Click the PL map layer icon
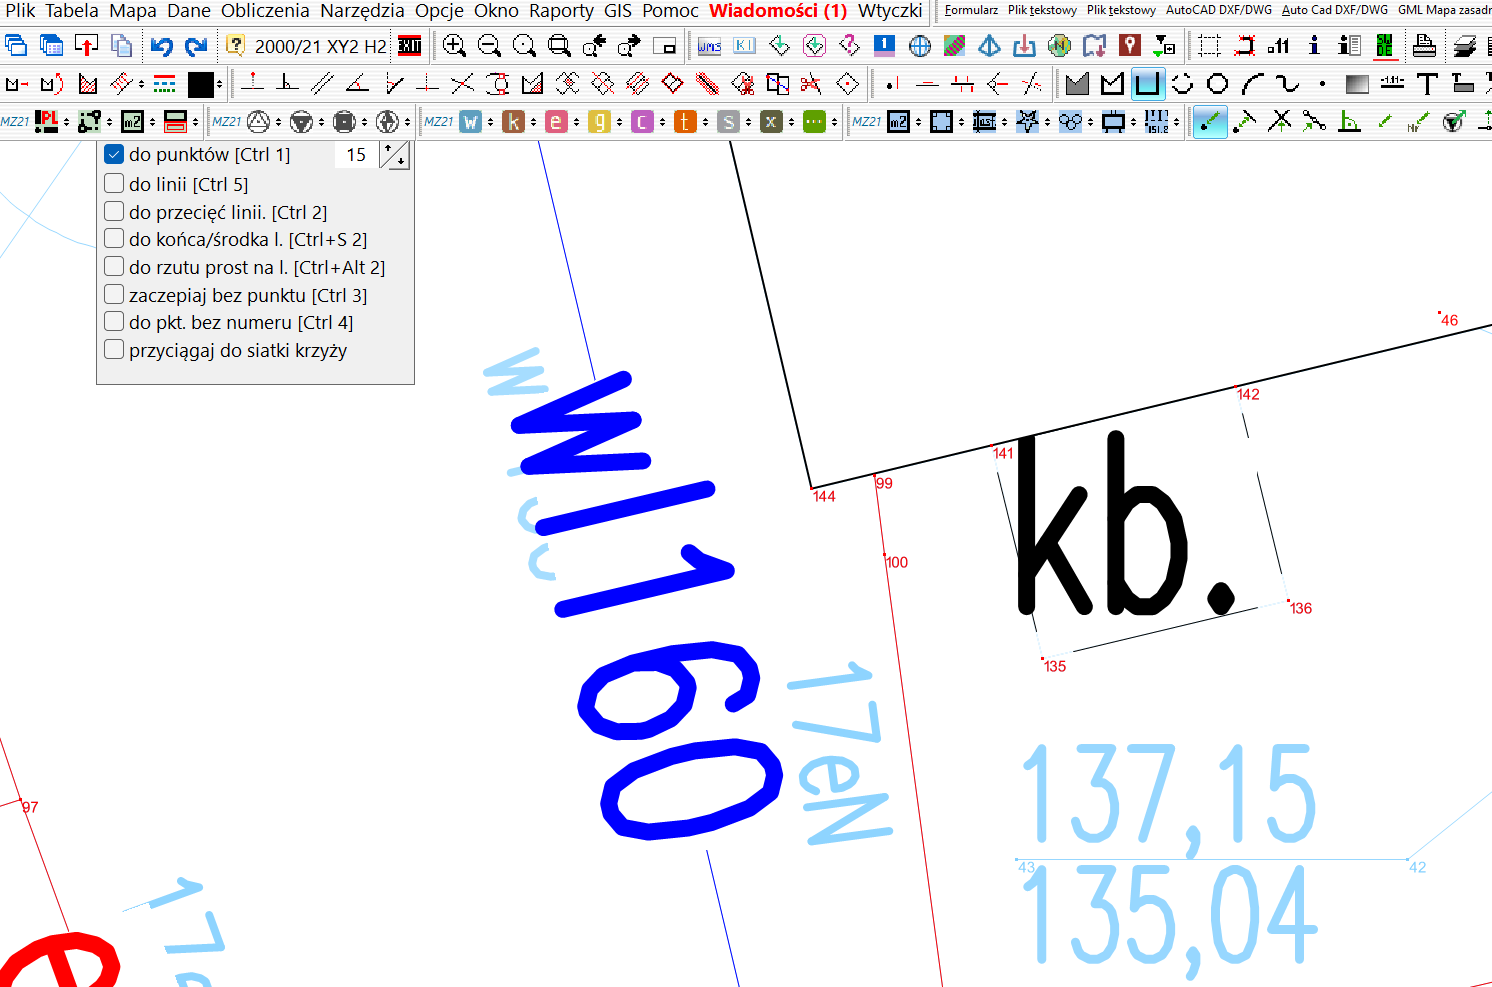 point(46,122)
